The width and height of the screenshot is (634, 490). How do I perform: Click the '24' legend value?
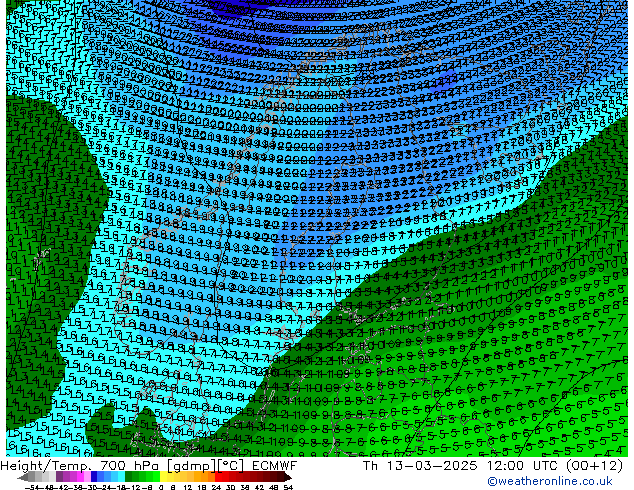coord(216,487)
